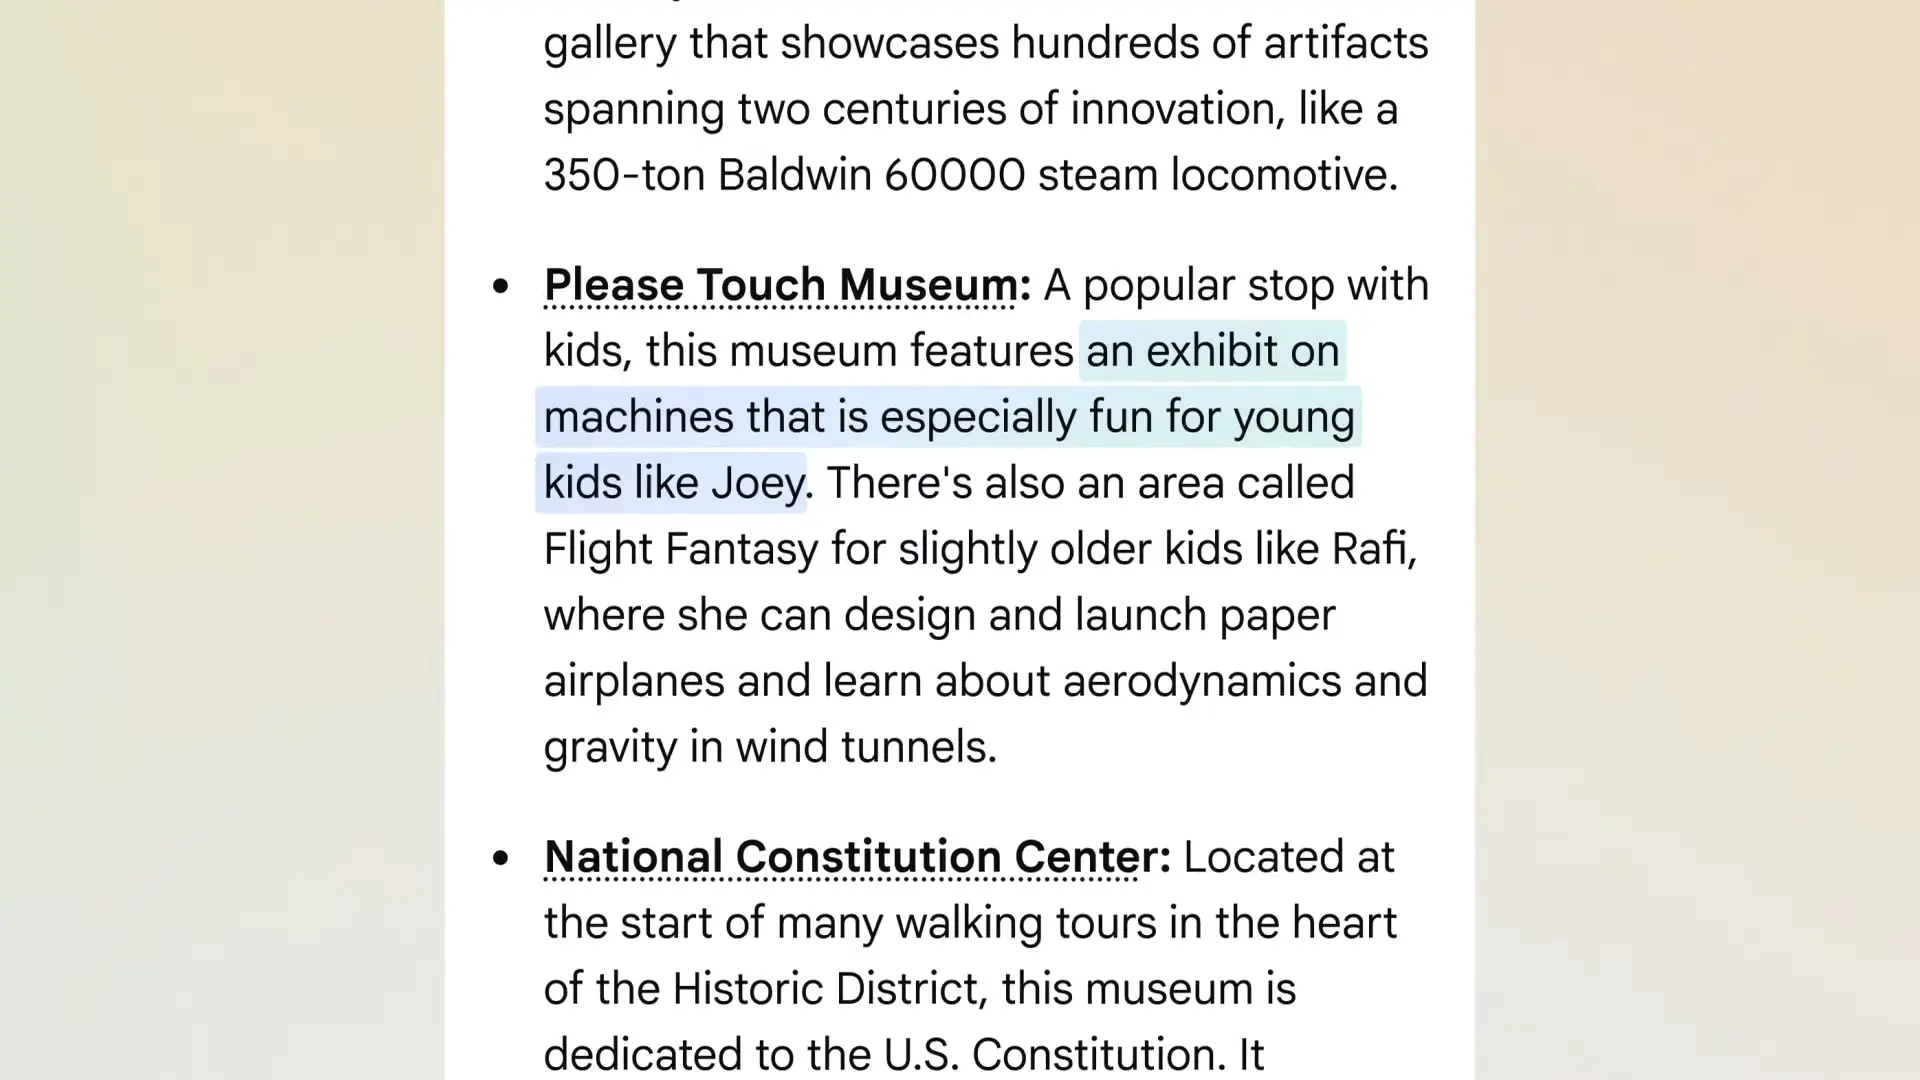The height and width of the screenshot is (1080, 1920).
Task: Click the highlighted "kids like Joey" text
Action: pos(672,483)
